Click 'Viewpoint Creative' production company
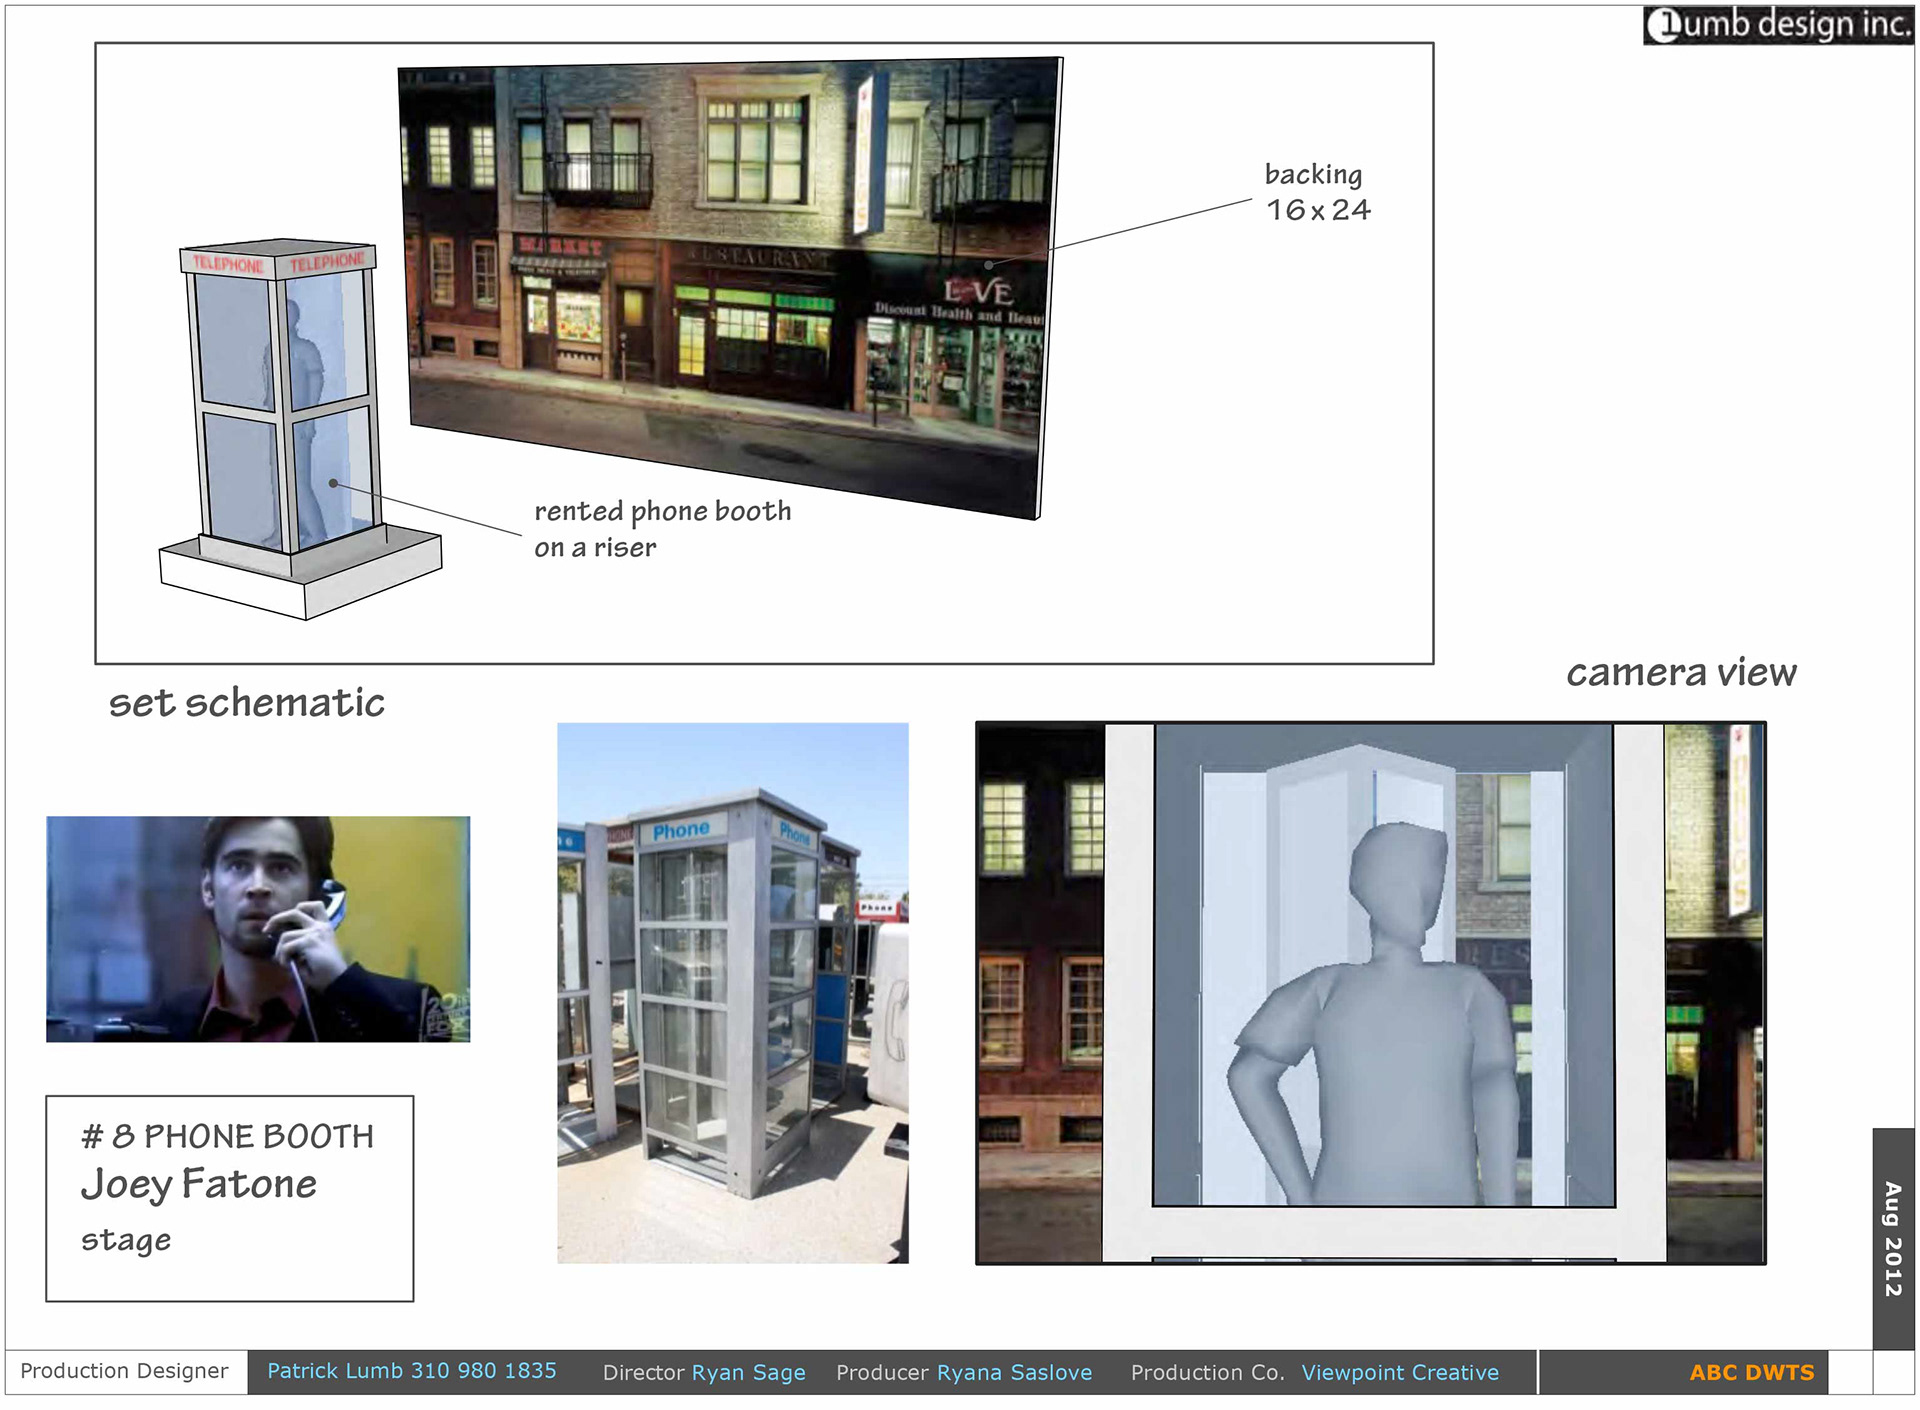Viewport: 1920px width, 1410px height. click(1399, 1373)
